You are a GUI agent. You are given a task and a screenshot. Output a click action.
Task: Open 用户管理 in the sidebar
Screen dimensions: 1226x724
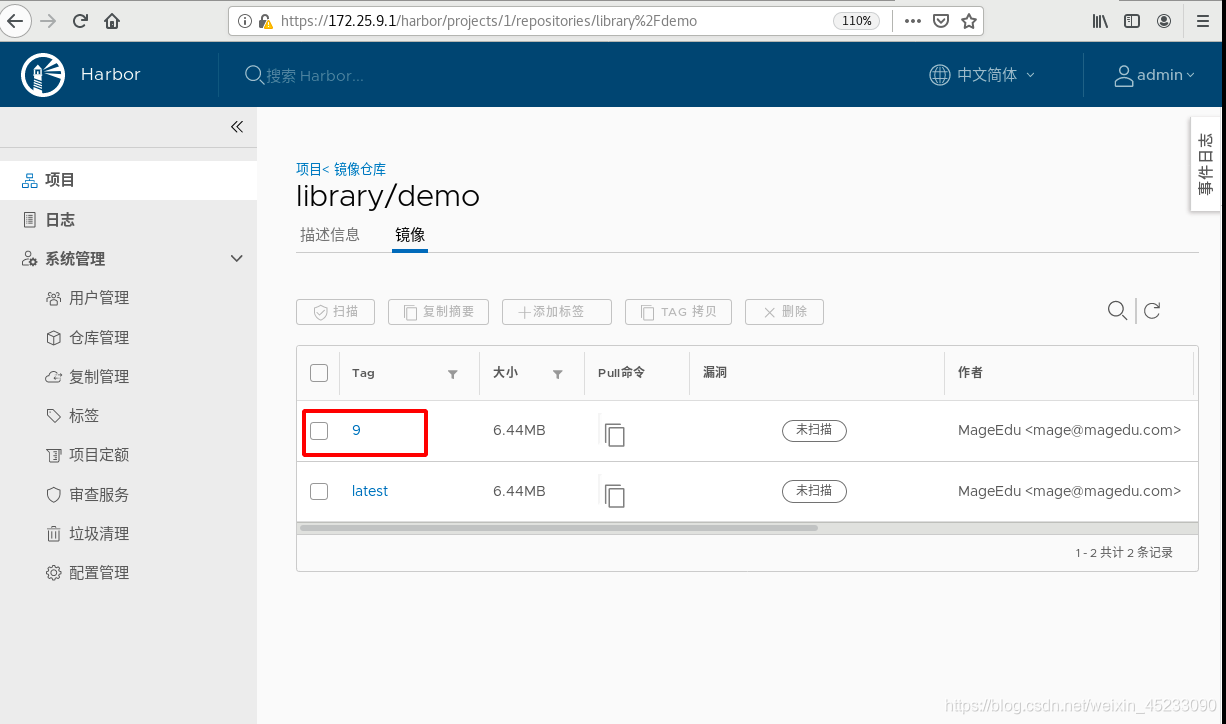click(x=99, y=298)
